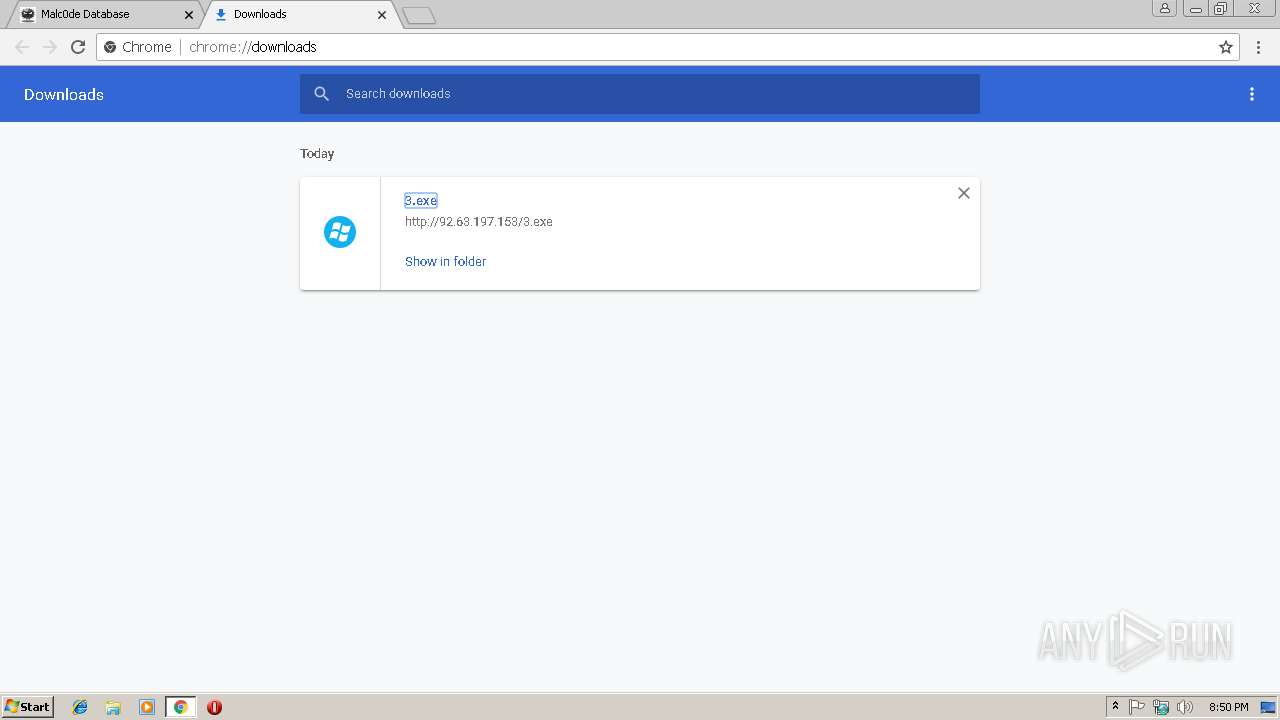Open the Chrome user profile button
The image size is (1280, 720).
(1165, 8)
